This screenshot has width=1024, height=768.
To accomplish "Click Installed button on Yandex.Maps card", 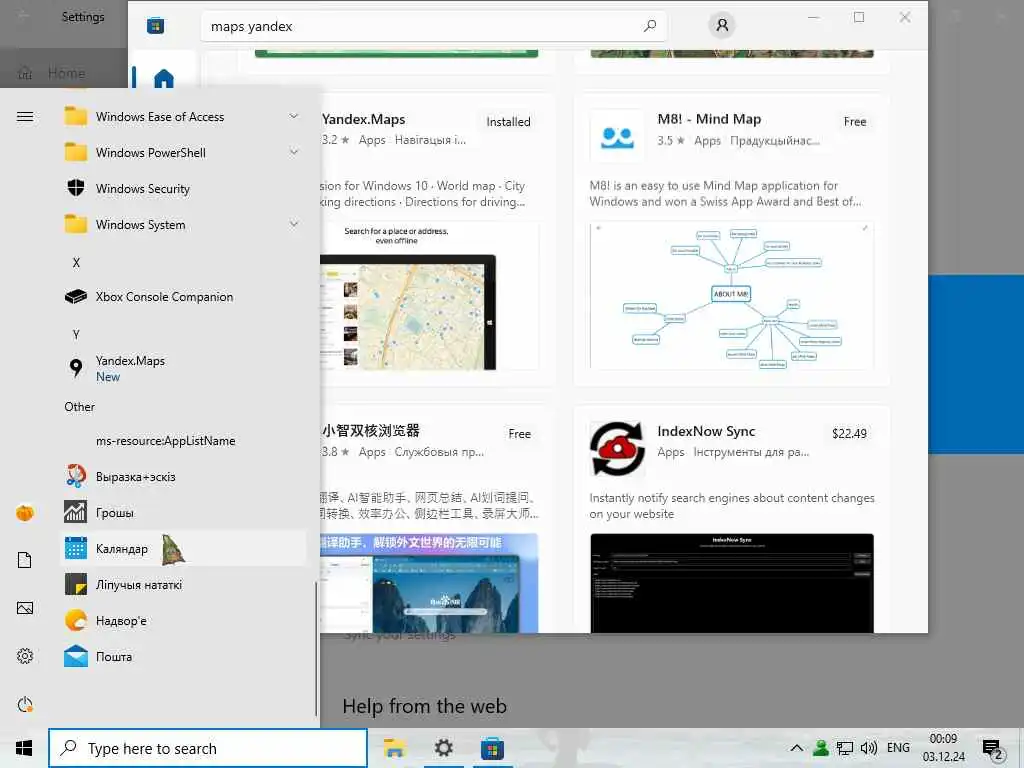I will coord(508,121).
